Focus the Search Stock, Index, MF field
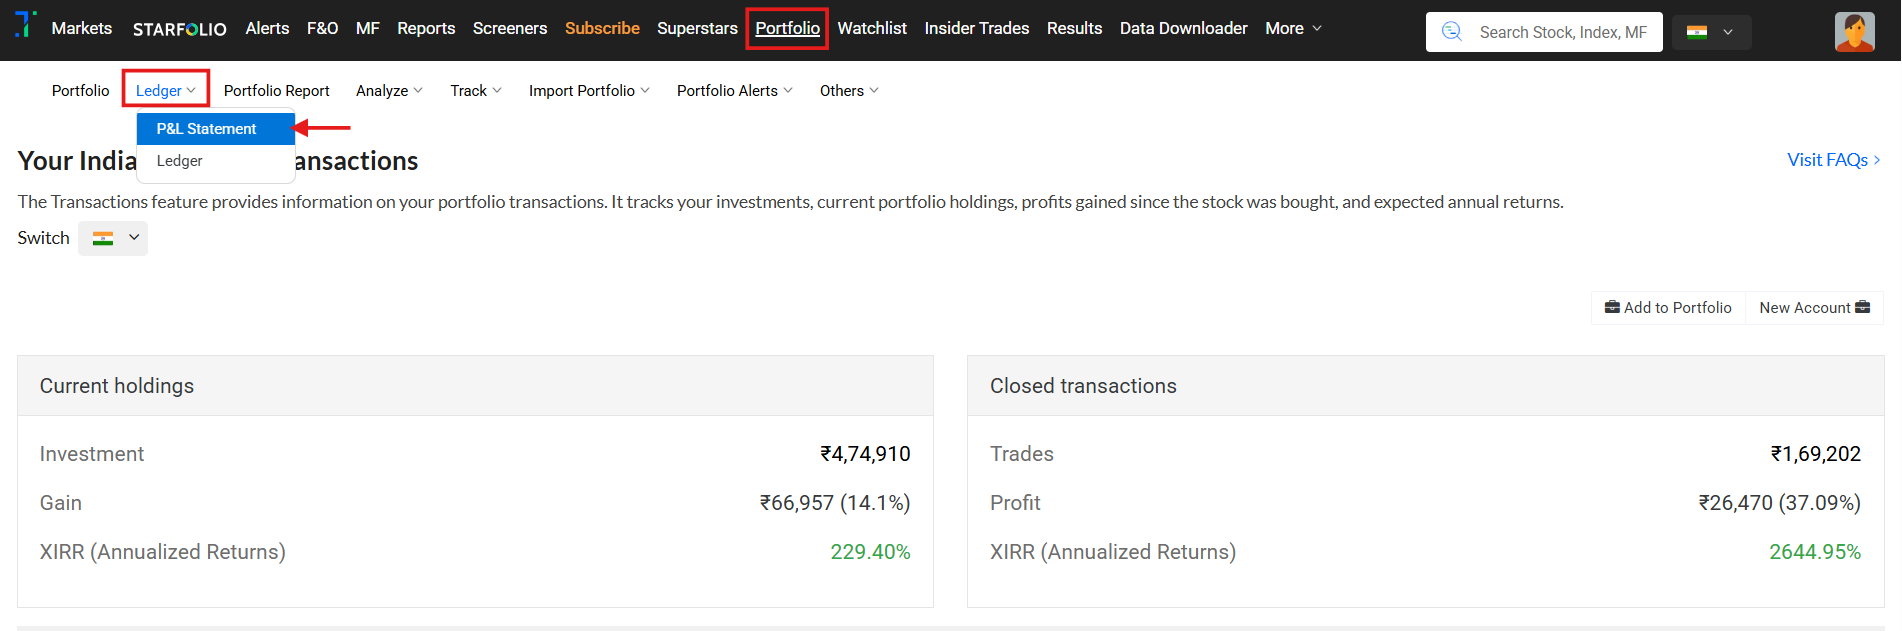 (x=1562, y=32)
